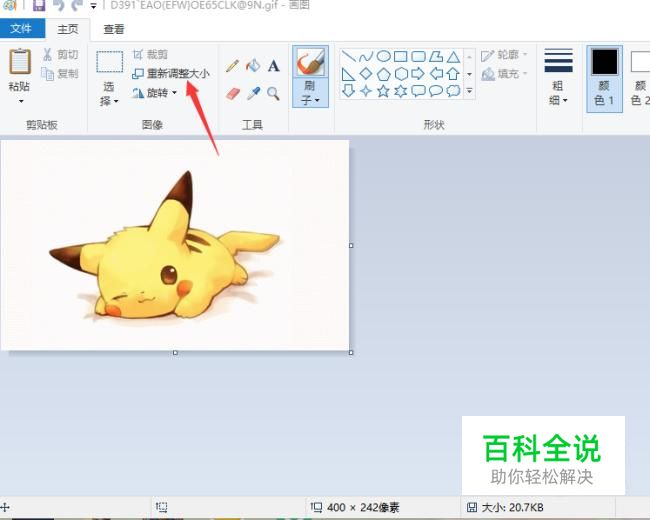The width and height of the screenshot is (650, 520).
Task: Select the Pentagon shape
Action: click(x=383, y=74)
